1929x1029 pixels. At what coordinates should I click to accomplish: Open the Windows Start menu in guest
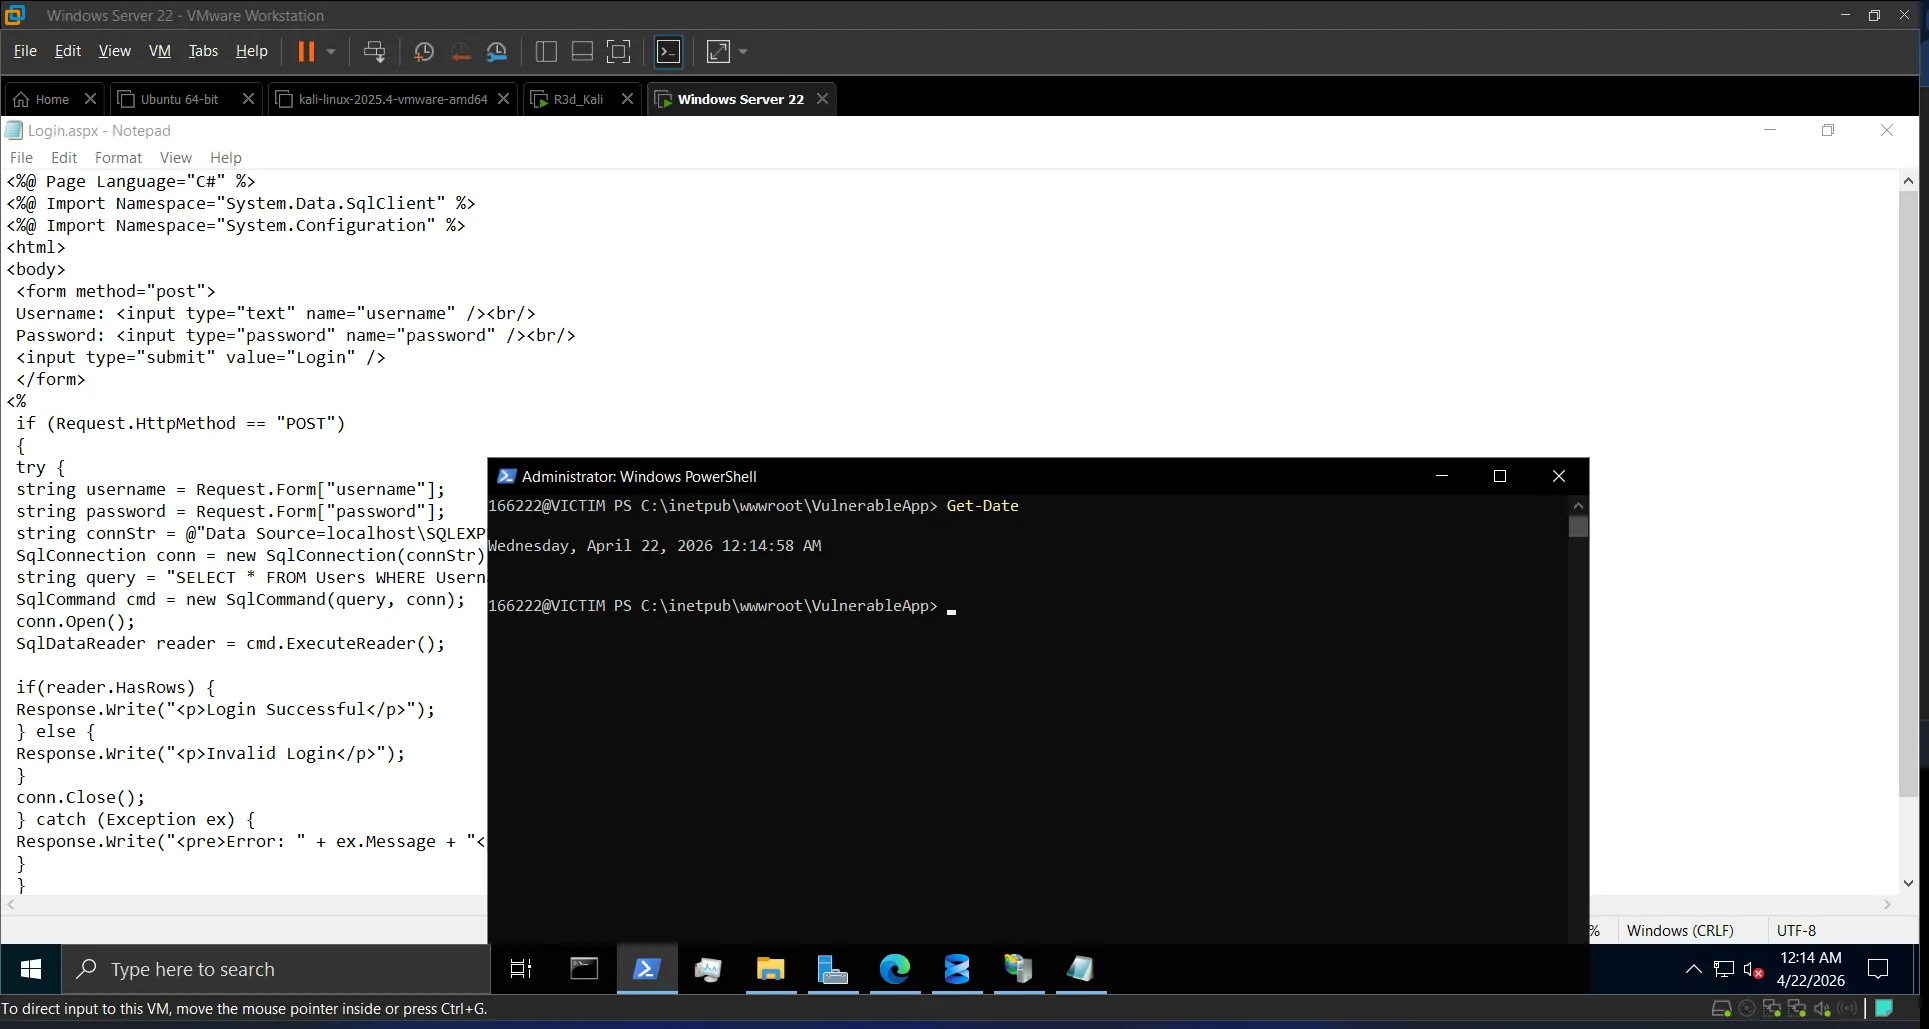point(31,969)
